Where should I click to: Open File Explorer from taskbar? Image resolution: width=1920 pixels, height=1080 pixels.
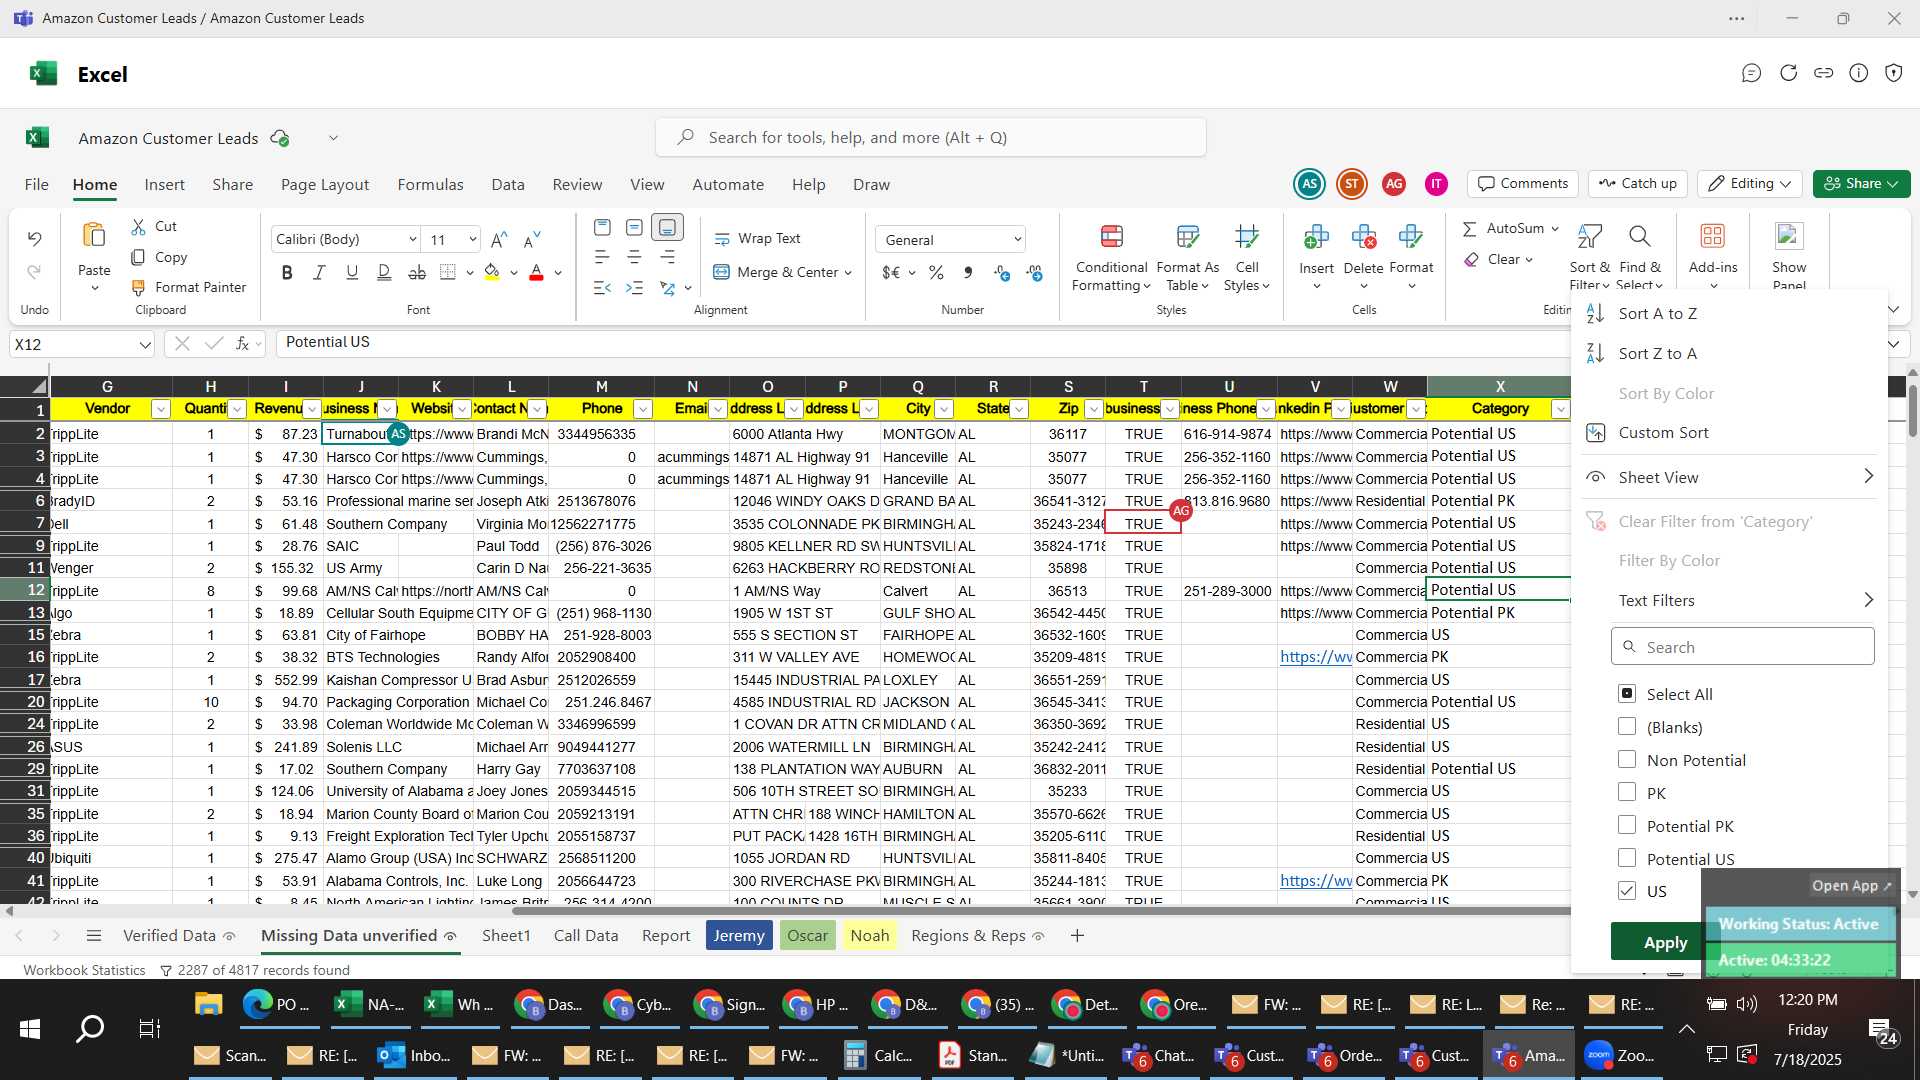208,1004
